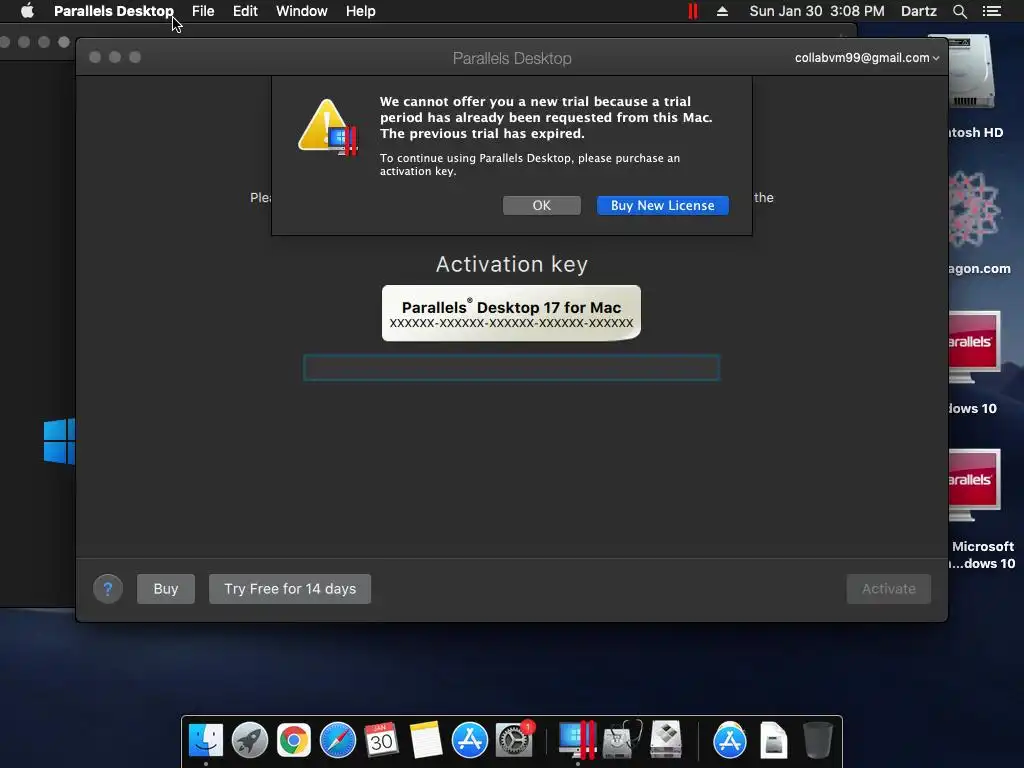This screenshot has width=1024, height=768.
Task: Click the Activation key heading
Action: pyautogui.click(x=511, y=264)
